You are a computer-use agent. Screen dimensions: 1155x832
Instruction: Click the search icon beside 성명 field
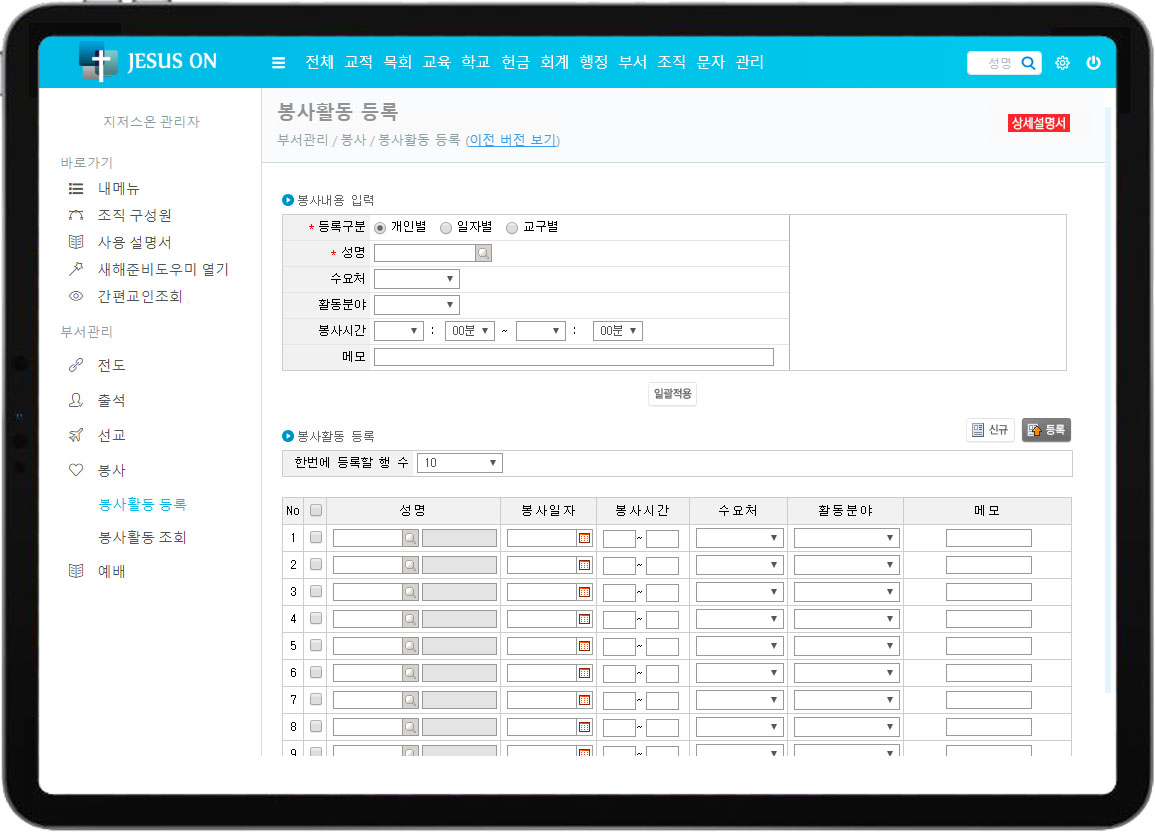click(483, 253)
